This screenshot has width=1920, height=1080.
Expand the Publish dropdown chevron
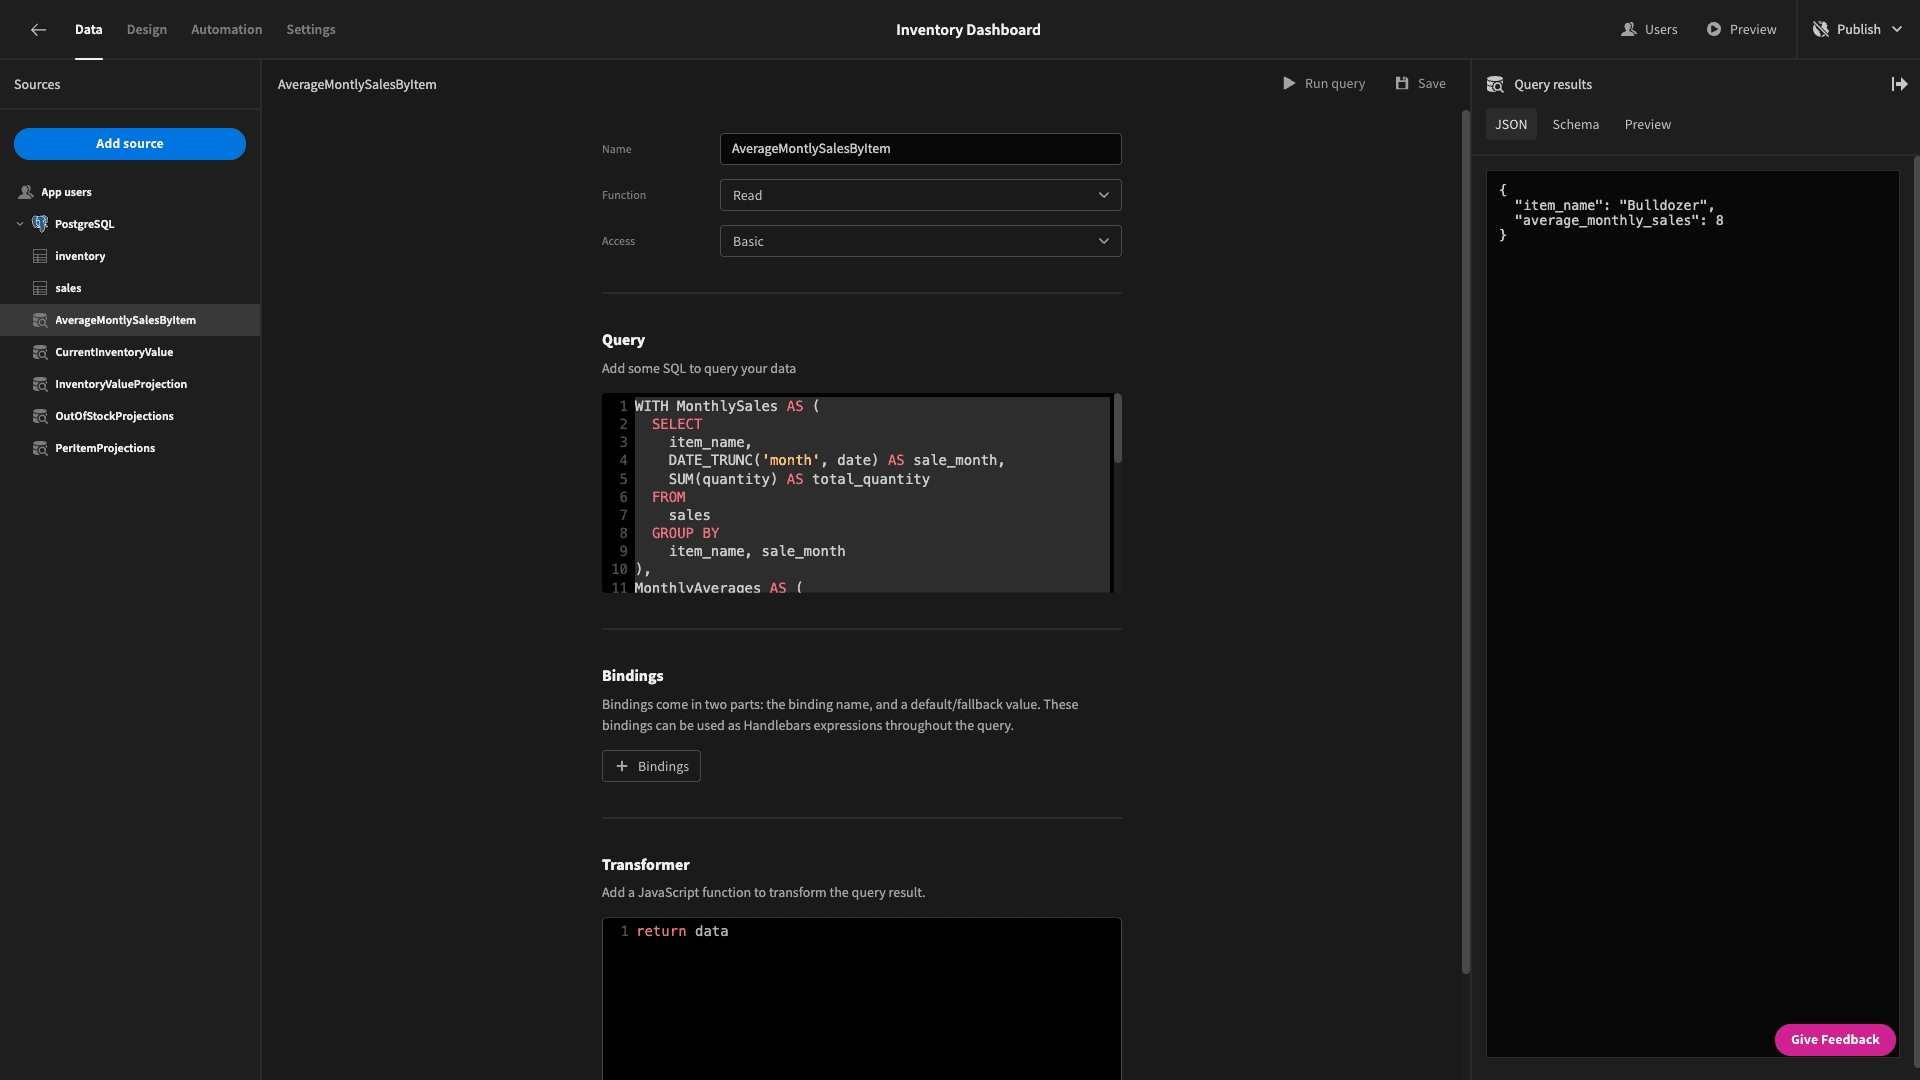(x=1897, y=30)
